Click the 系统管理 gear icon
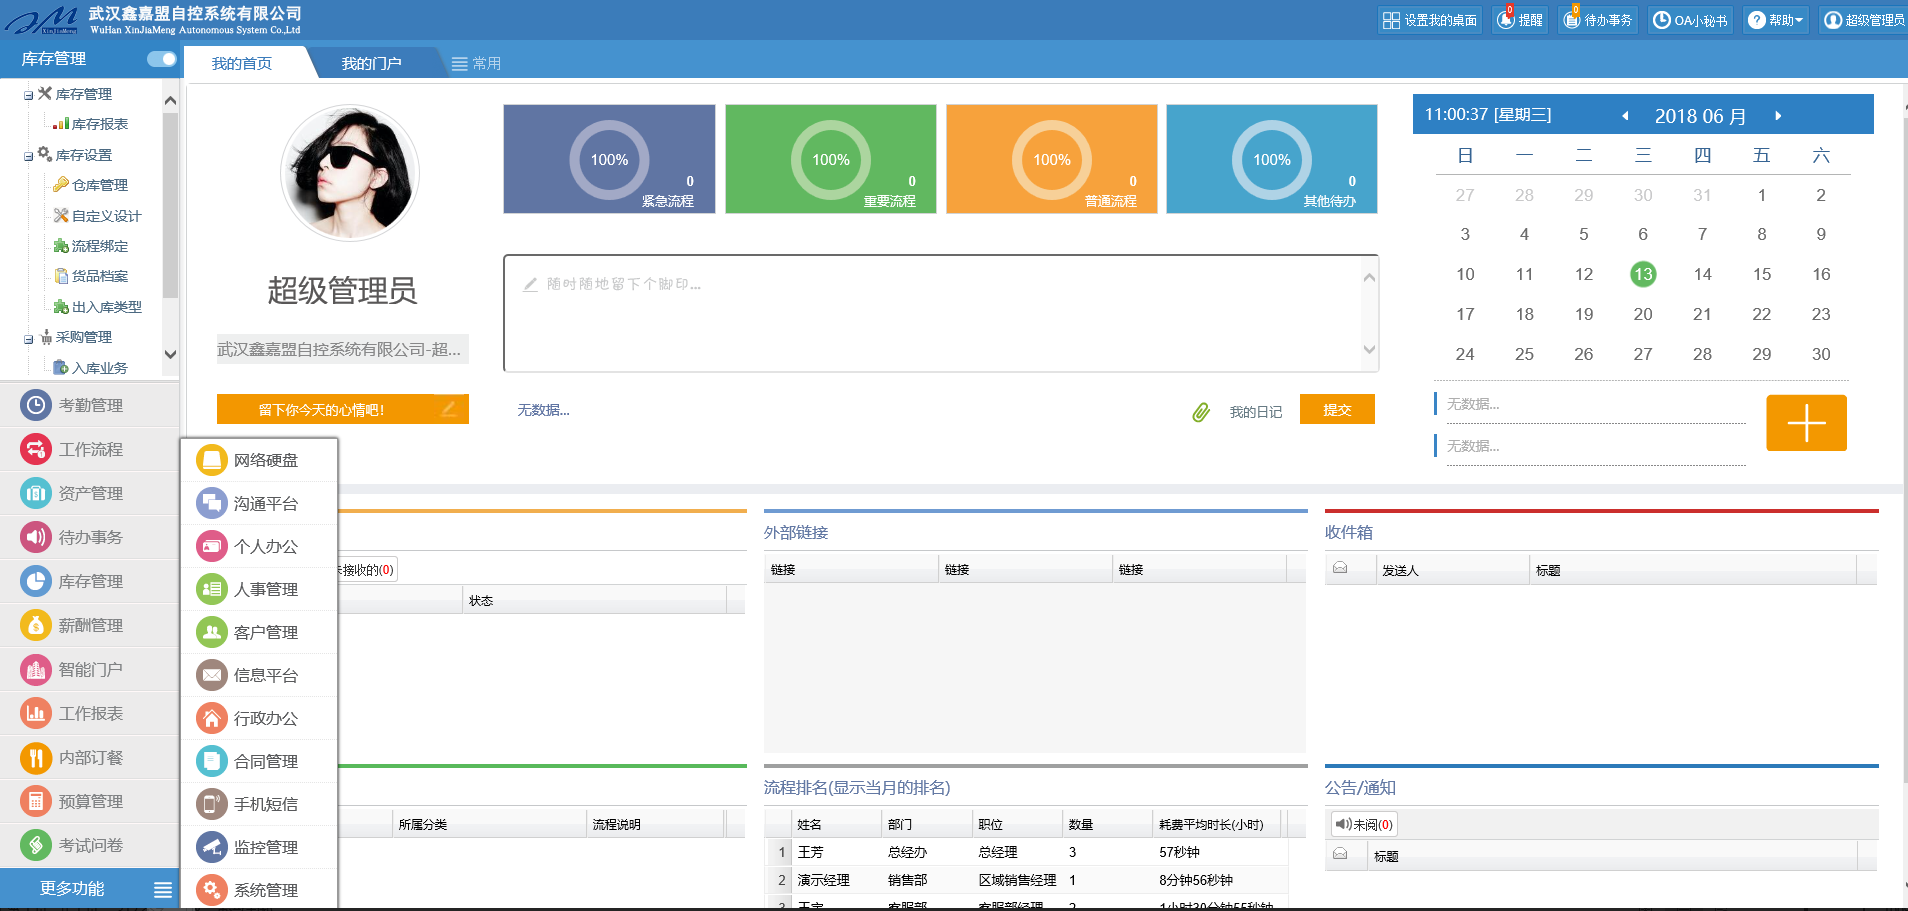 (211, 890)
